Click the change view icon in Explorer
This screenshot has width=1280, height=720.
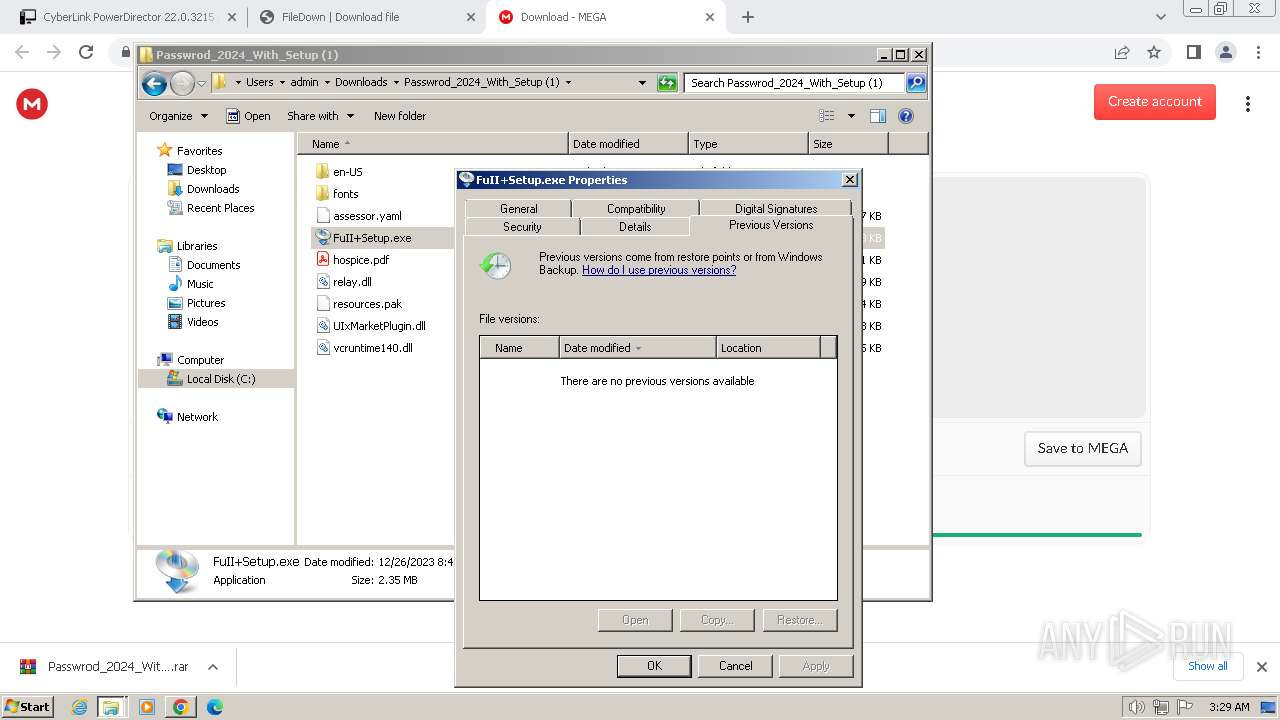(827, 116)
